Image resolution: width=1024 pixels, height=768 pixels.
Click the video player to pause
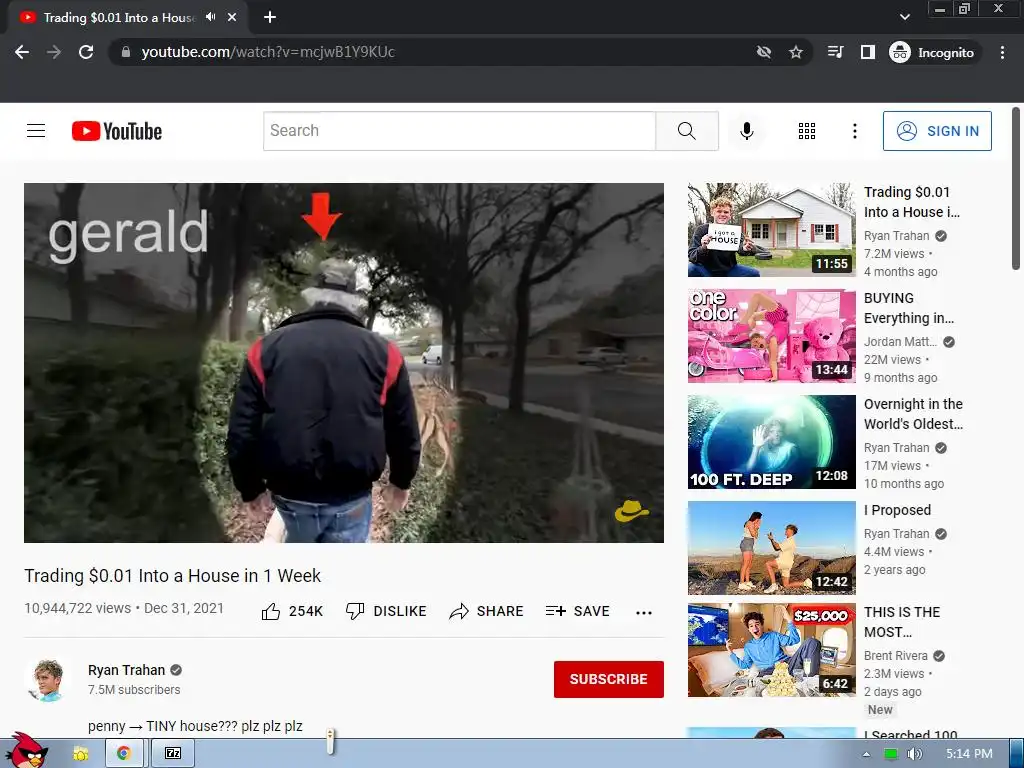(344, 362)
